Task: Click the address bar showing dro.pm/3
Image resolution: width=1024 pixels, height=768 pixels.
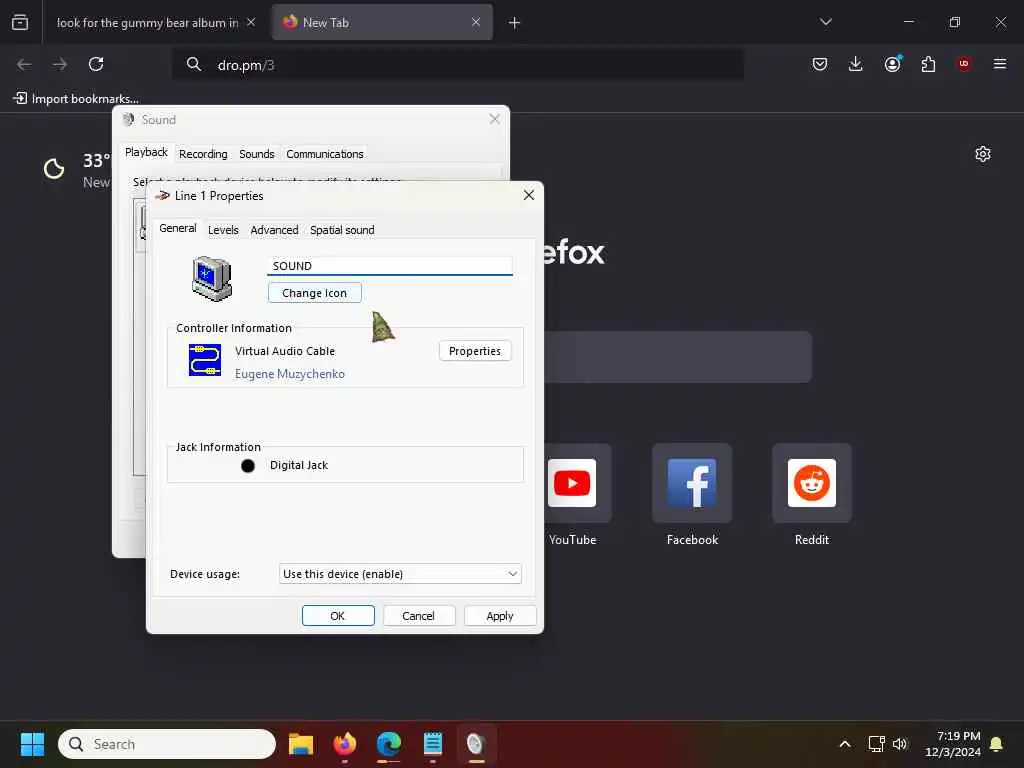Action: coord(457,65)
